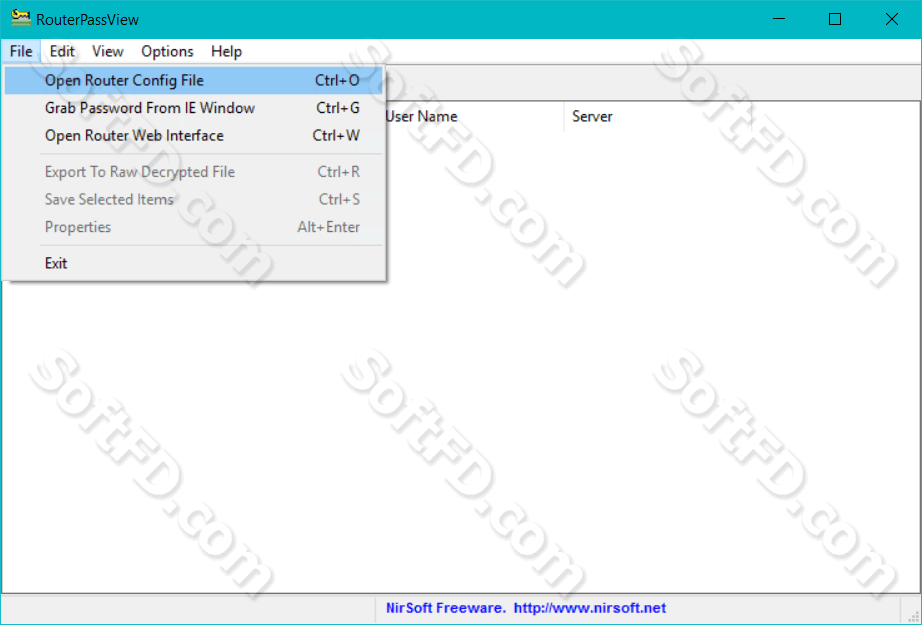Click the NirSoft Freeware status bar text
Screen dimensions: 922x625
(x=526, y=608)
